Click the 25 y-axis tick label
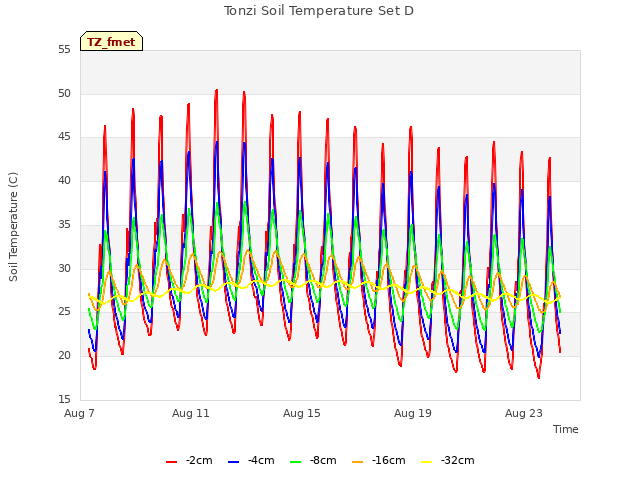This screenshot has width=640, height=480. pos(64,312)
